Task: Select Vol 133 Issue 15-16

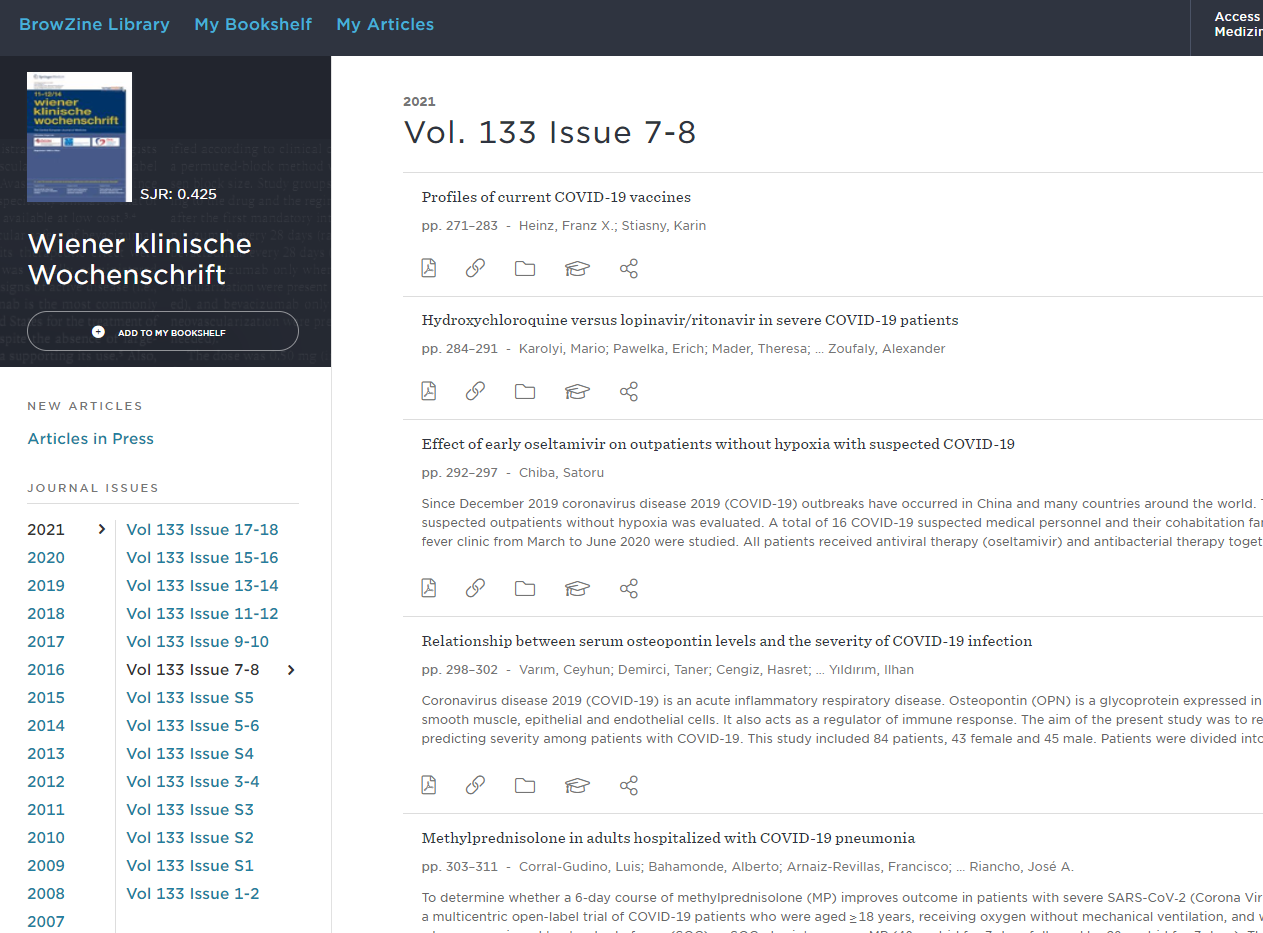Action: point(203,558)
